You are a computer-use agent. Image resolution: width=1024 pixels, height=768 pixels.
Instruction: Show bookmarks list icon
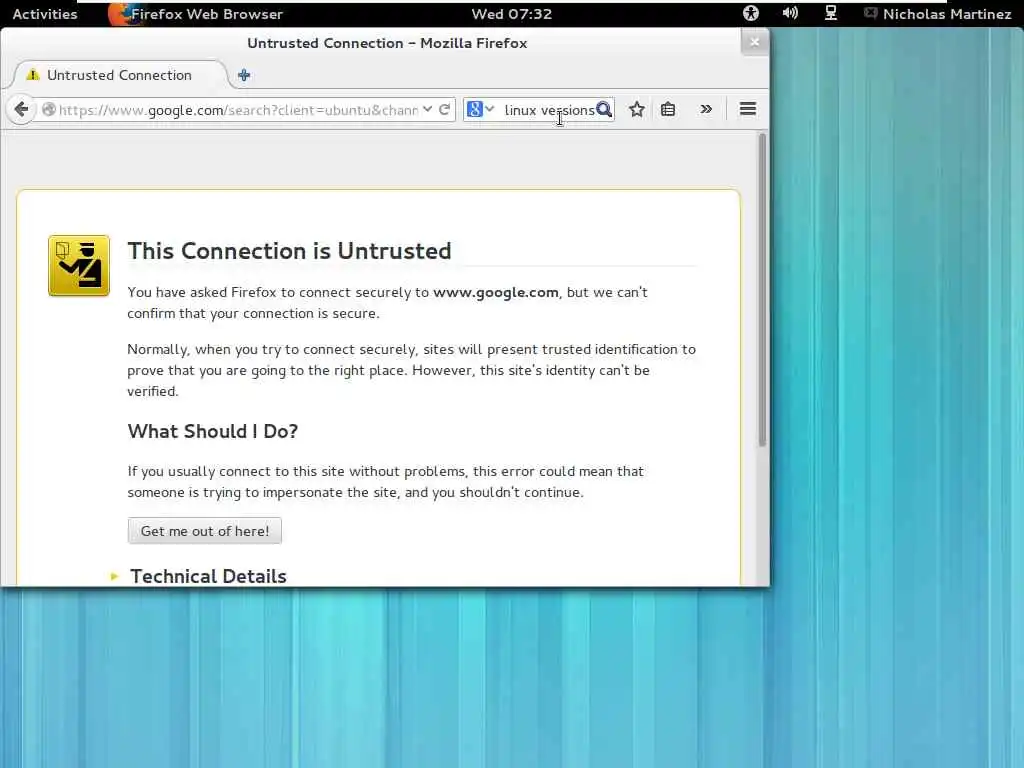667,109
